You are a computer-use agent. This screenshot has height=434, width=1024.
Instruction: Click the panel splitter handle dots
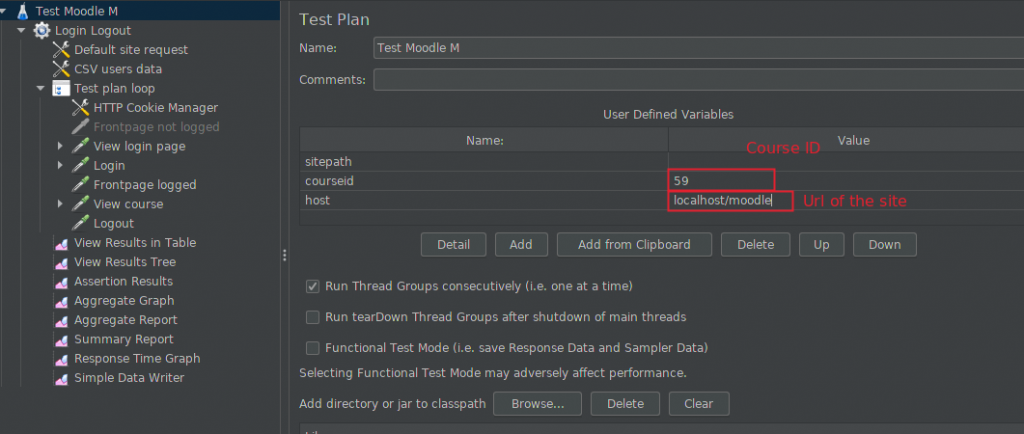(x=285, y=255)
